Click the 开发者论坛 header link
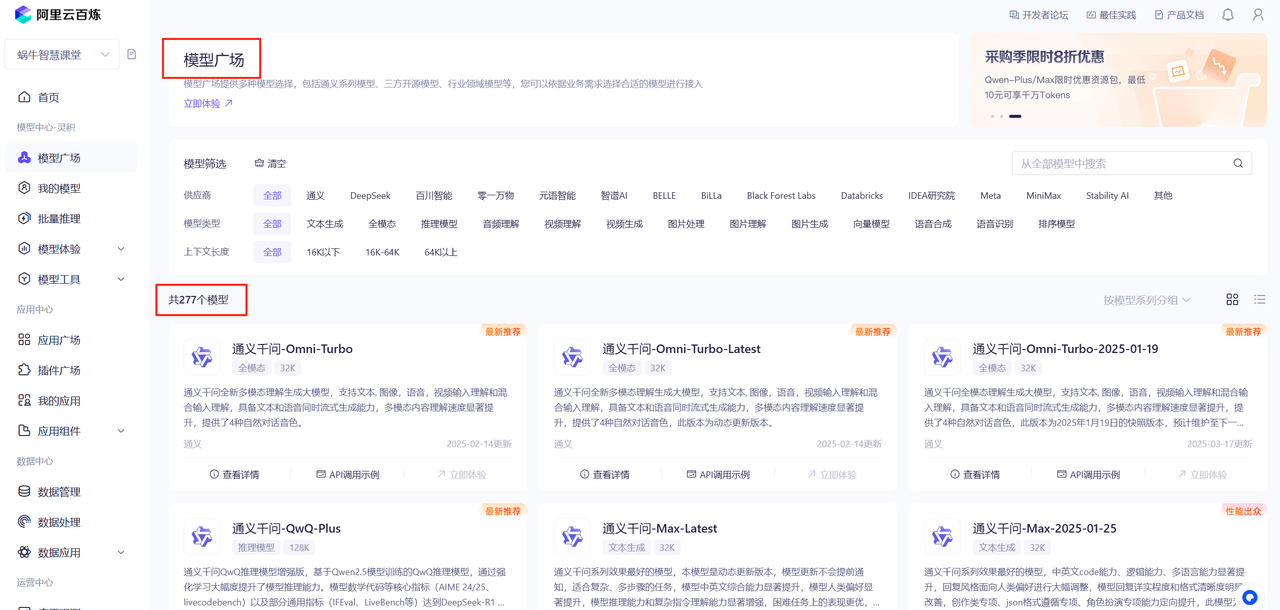This screenshot has width=1280, height=610. (x=1039, y=15)
